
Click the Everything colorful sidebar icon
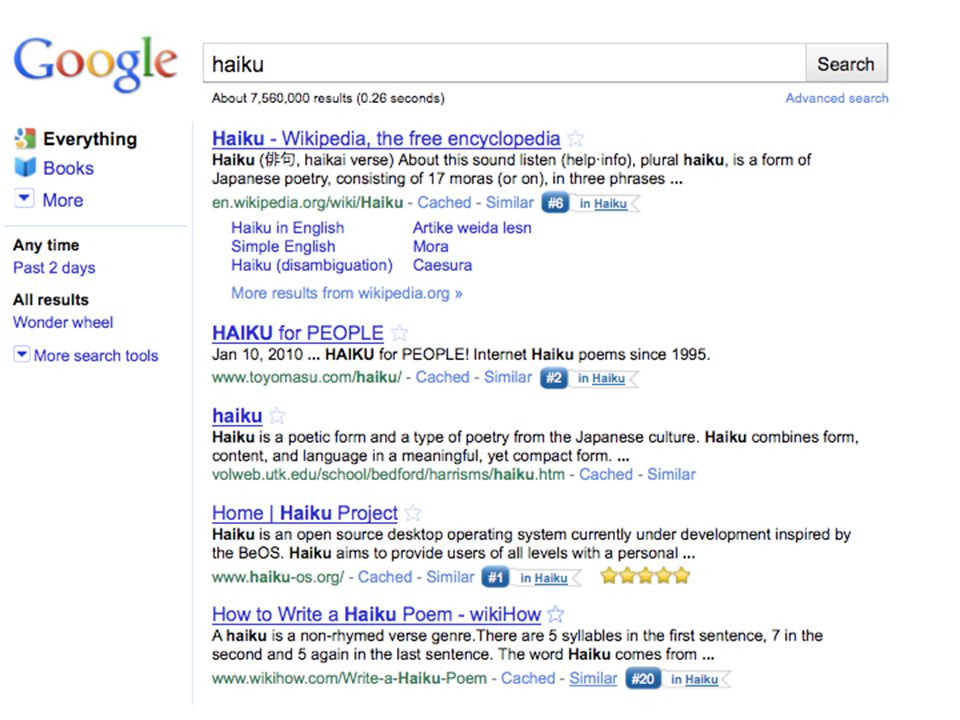[25, 138]
